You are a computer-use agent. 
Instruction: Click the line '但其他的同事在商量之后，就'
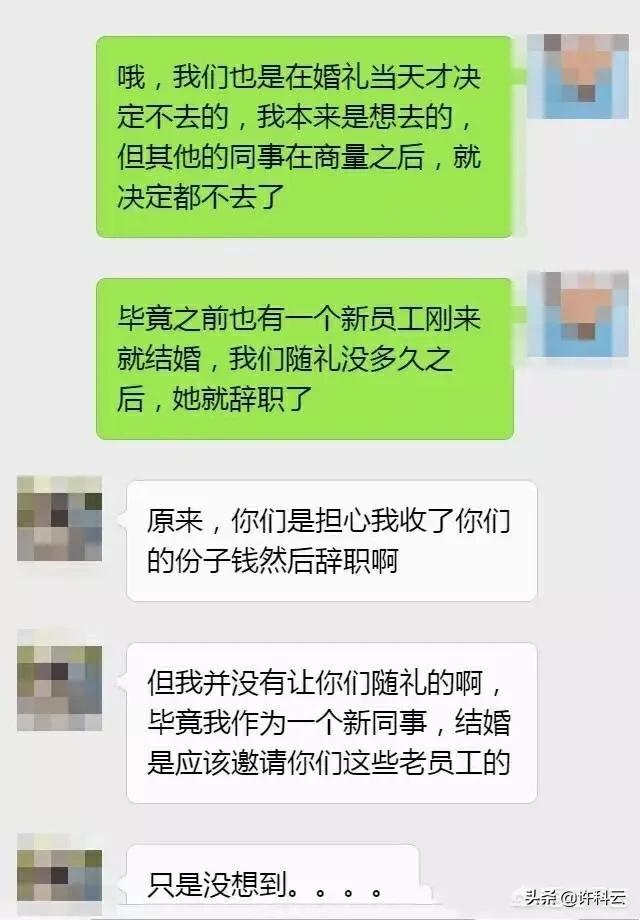(x=299, y=157)
